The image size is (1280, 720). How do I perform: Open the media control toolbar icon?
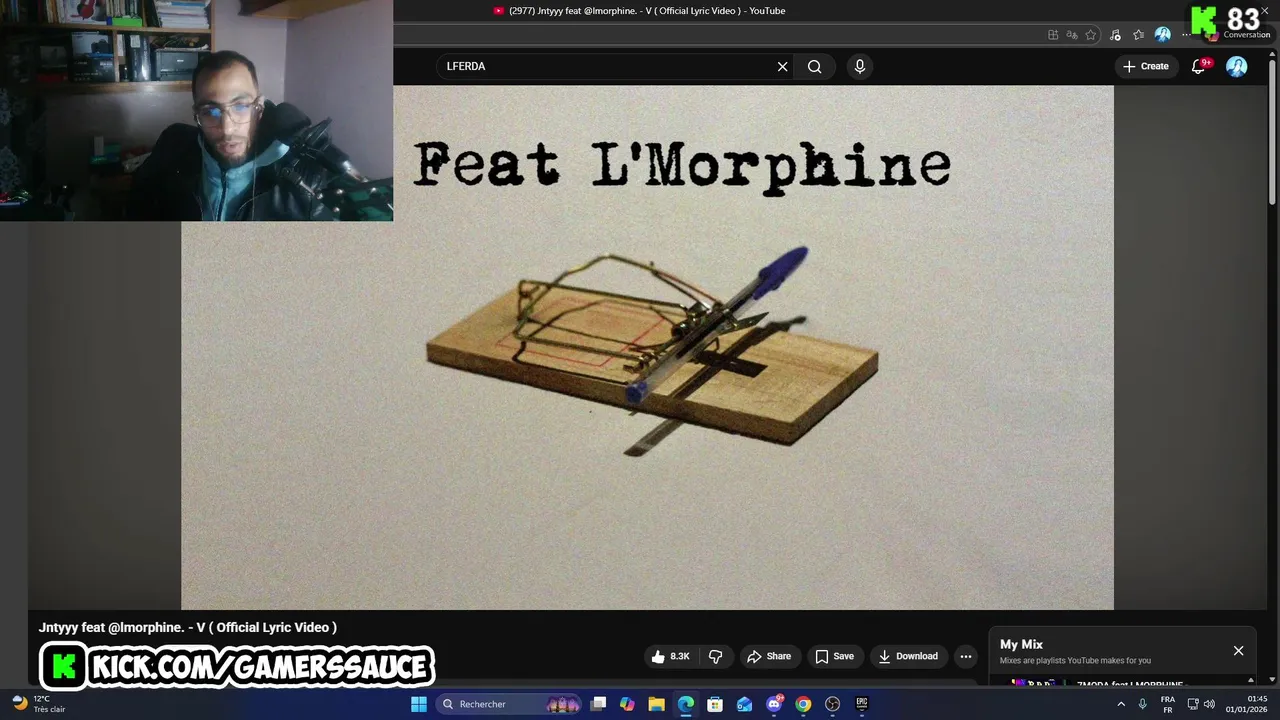1115,35
